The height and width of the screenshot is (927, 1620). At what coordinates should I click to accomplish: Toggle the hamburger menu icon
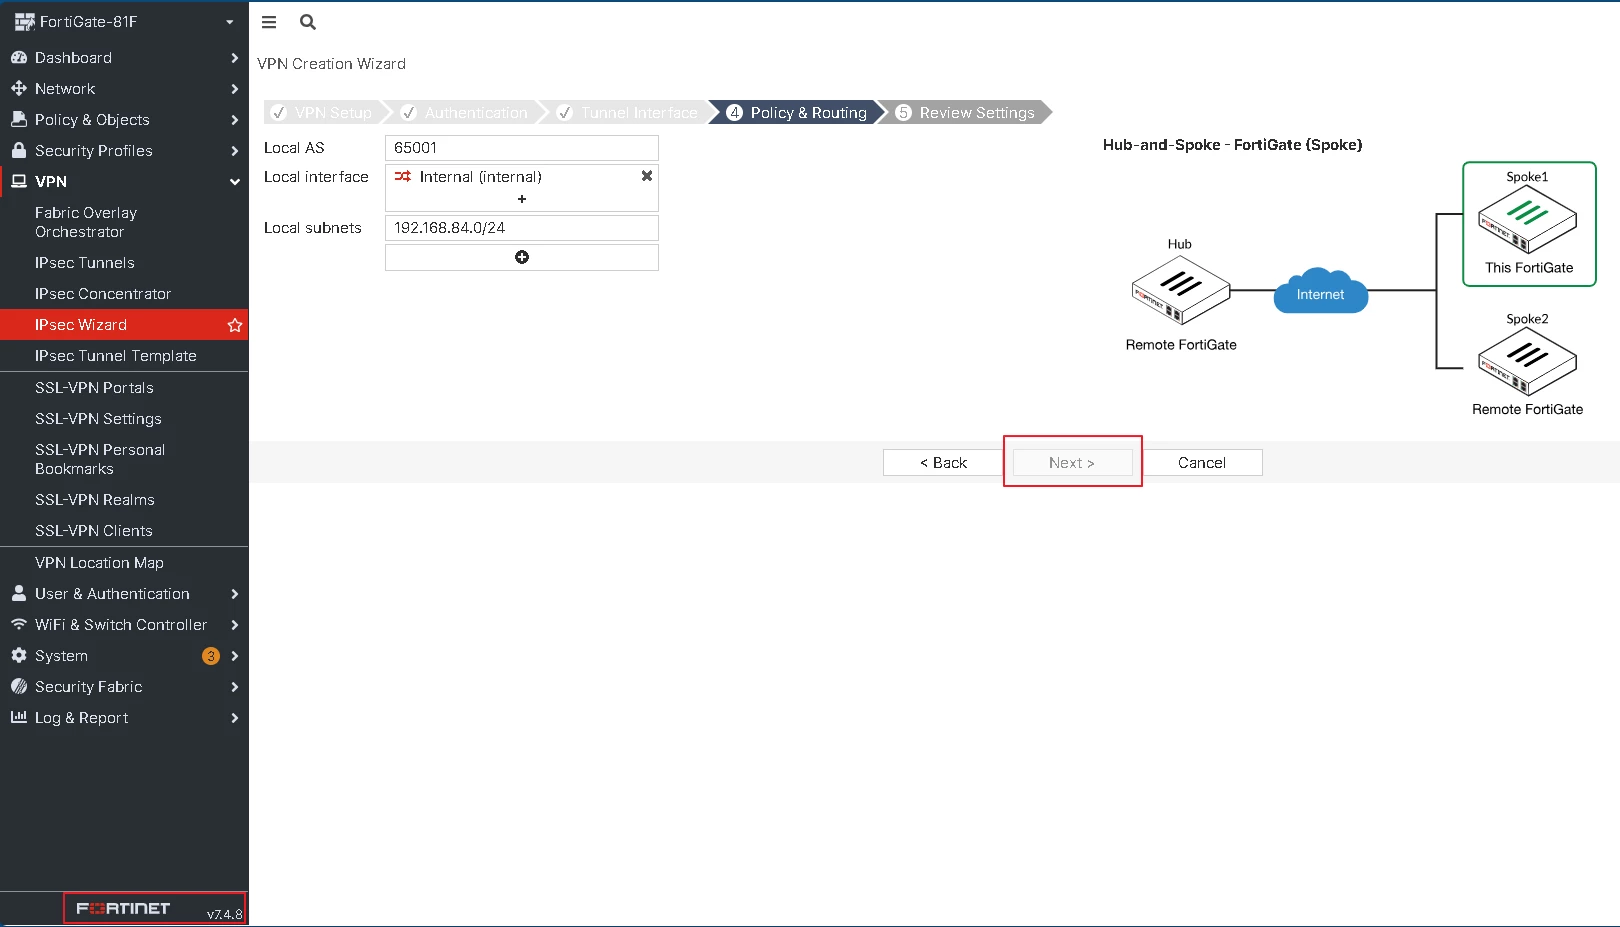coord(269,22)
